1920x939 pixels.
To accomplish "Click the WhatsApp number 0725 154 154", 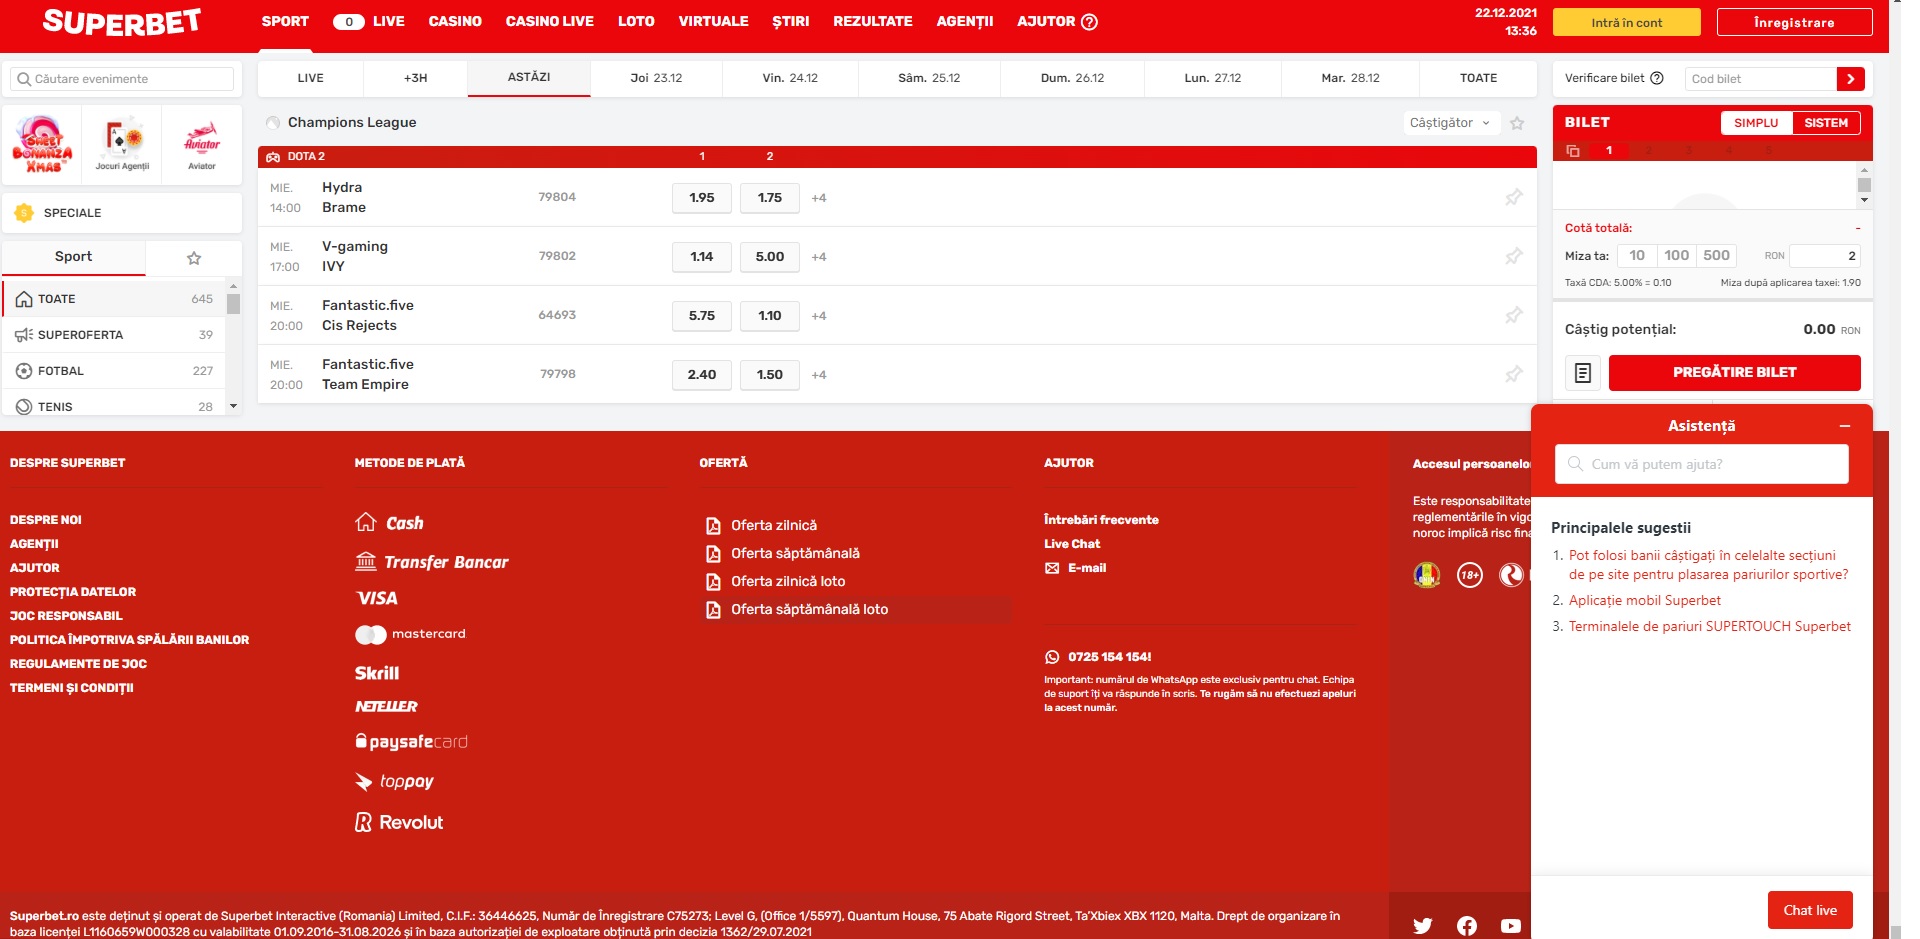I will point(1098,657).
